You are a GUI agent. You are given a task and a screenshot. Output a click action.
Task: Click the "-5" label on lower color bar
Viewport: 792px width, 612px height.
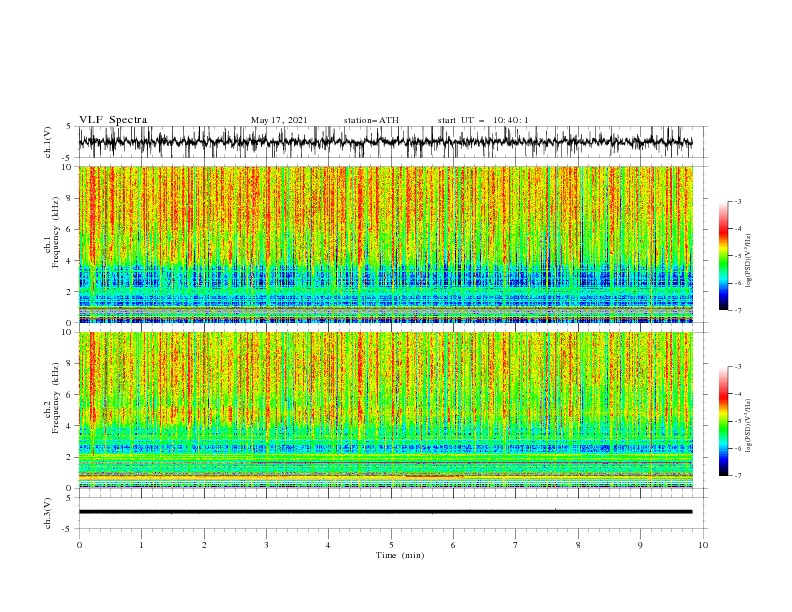click(x=738, y=421)
